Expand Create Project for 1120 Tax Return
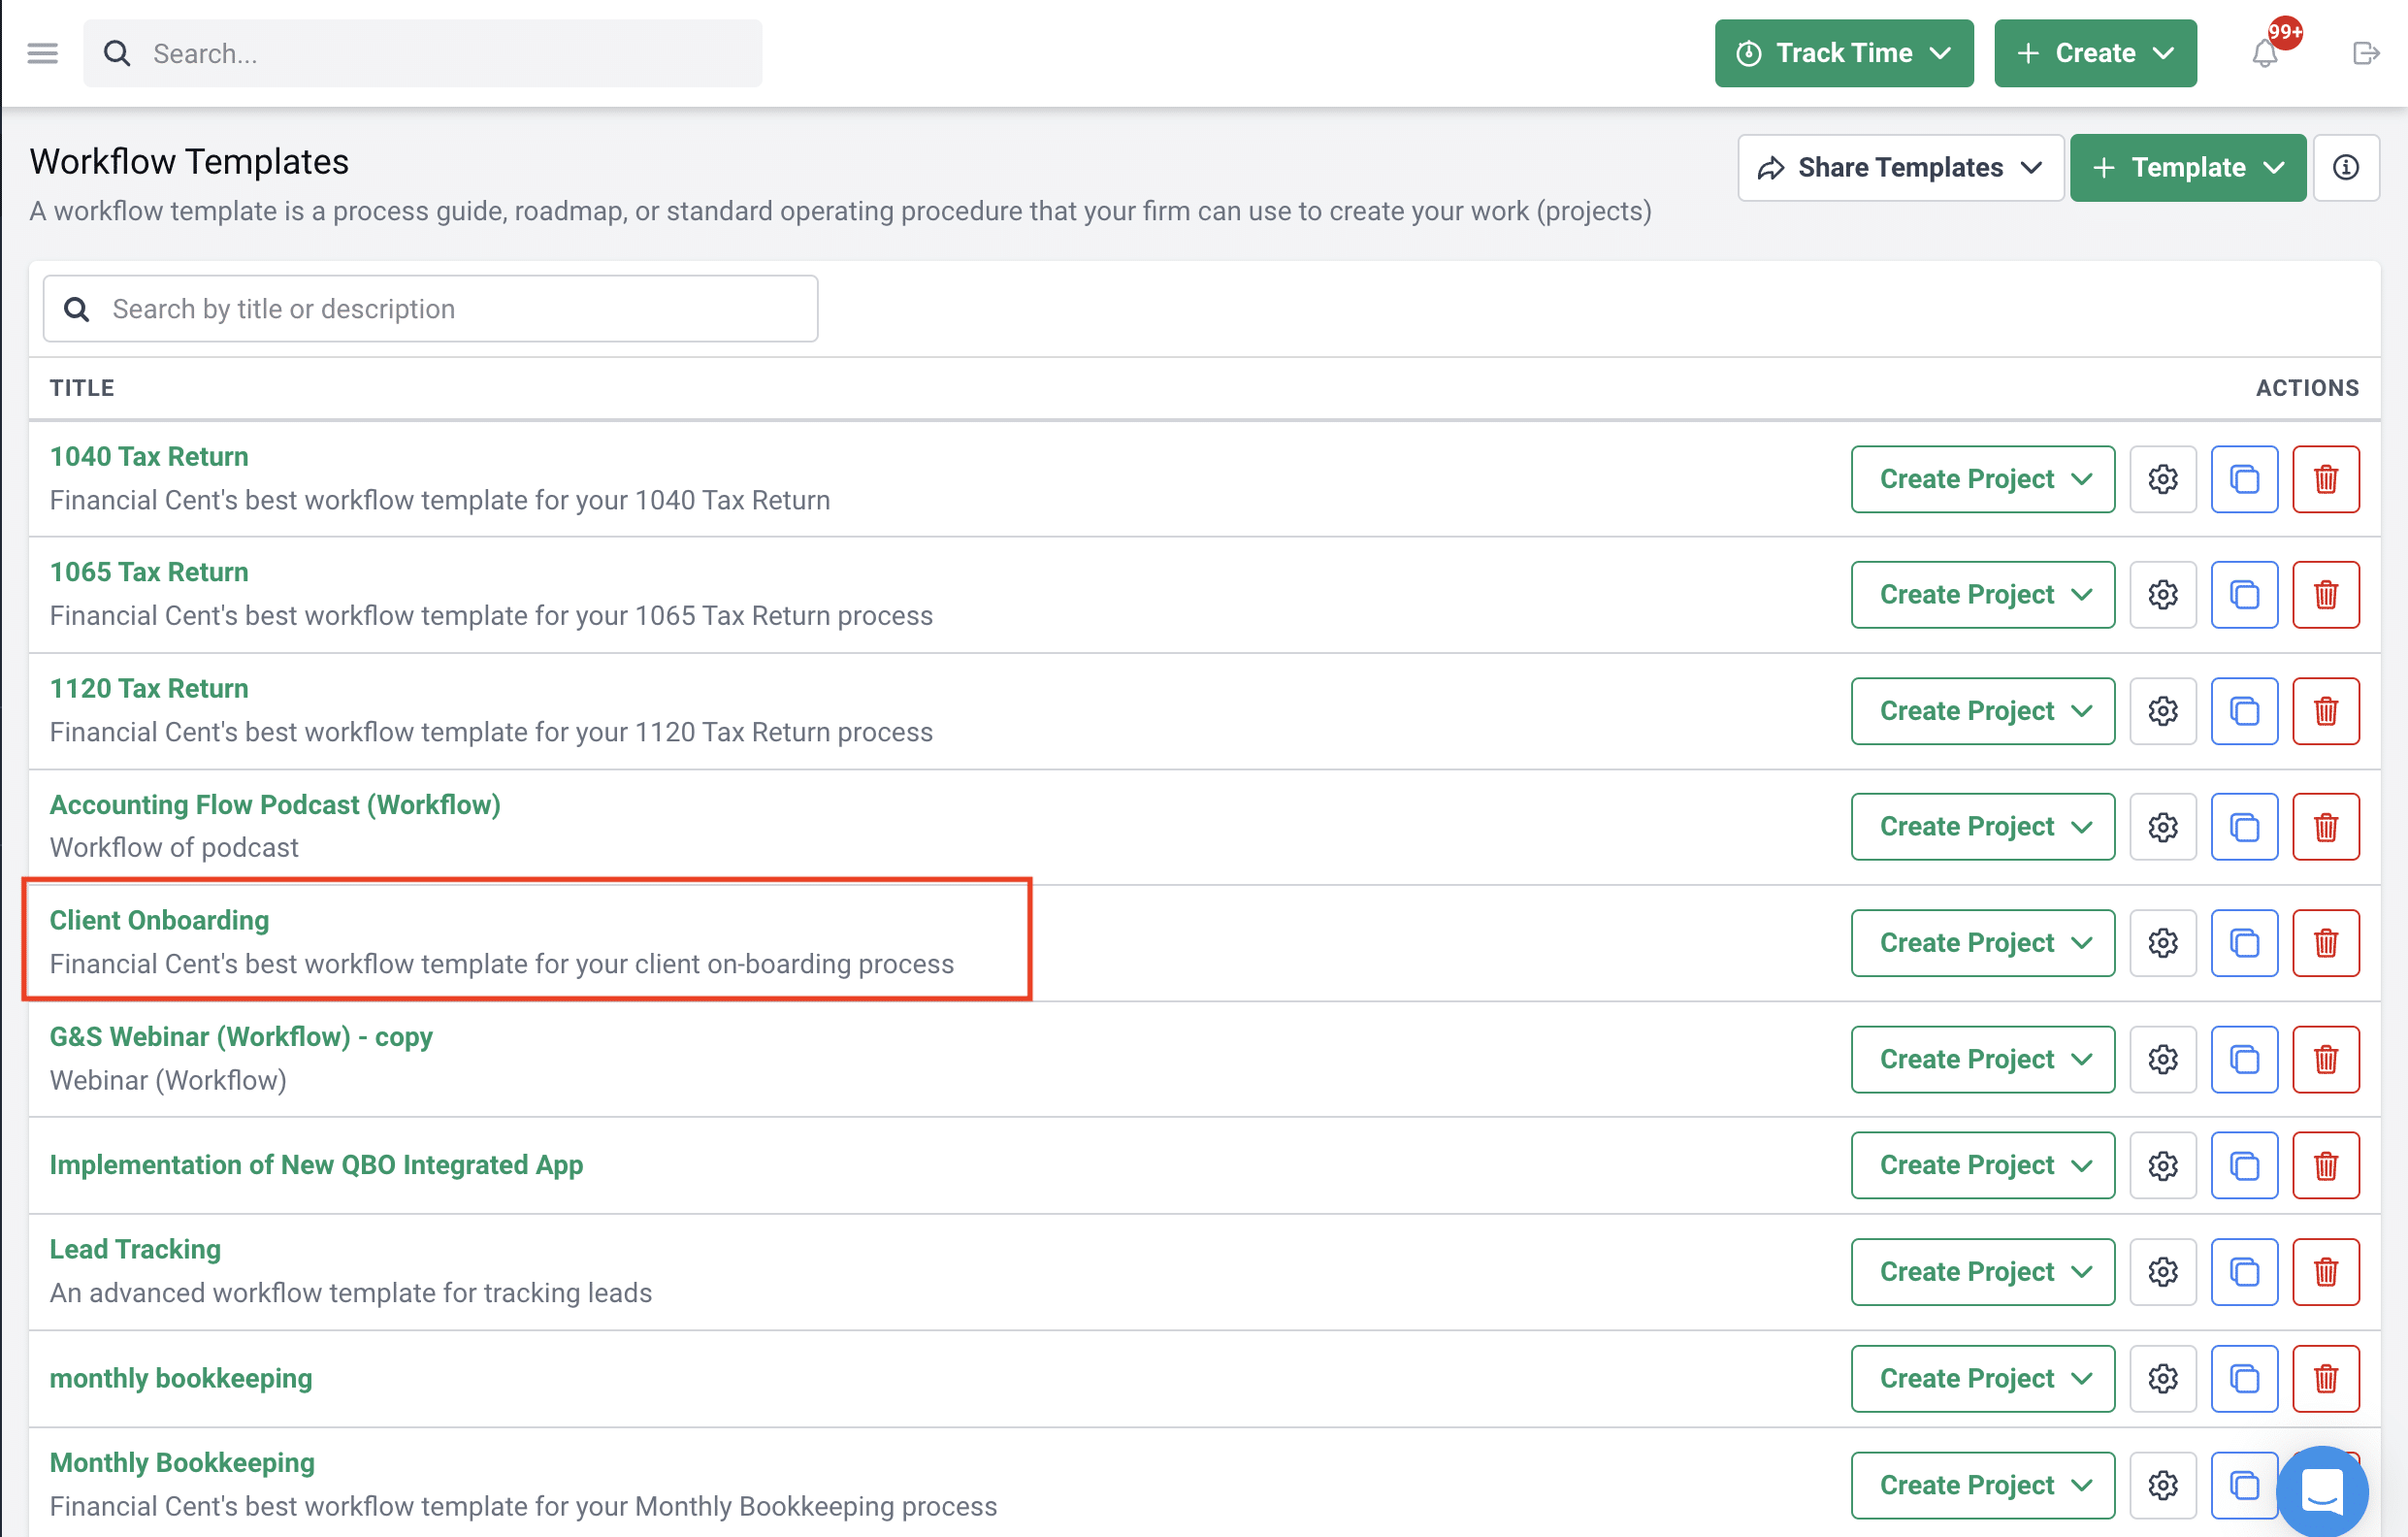2408x1537 pixels. point(1982,711)
